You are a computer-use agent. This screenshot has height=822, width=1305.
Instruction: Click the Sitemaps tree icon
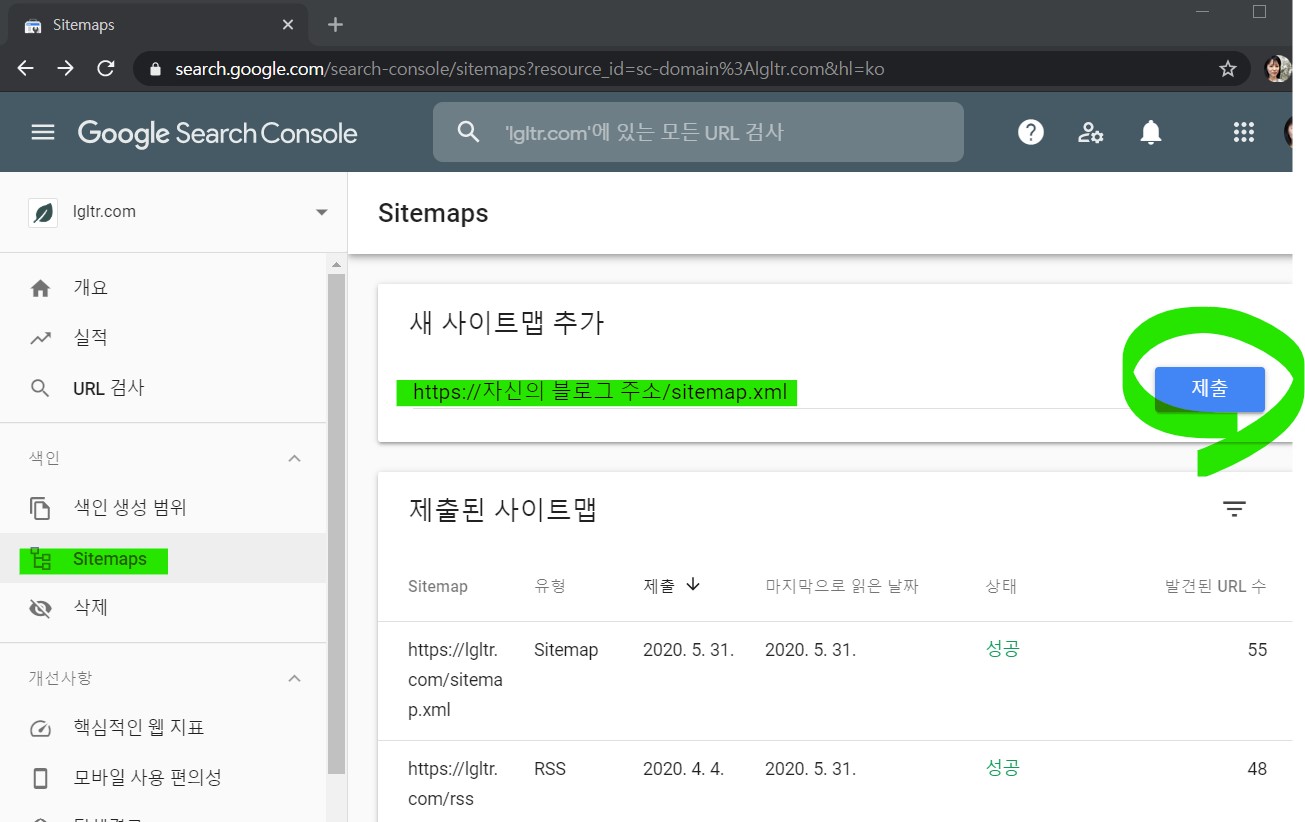click(x=40, y=559)
